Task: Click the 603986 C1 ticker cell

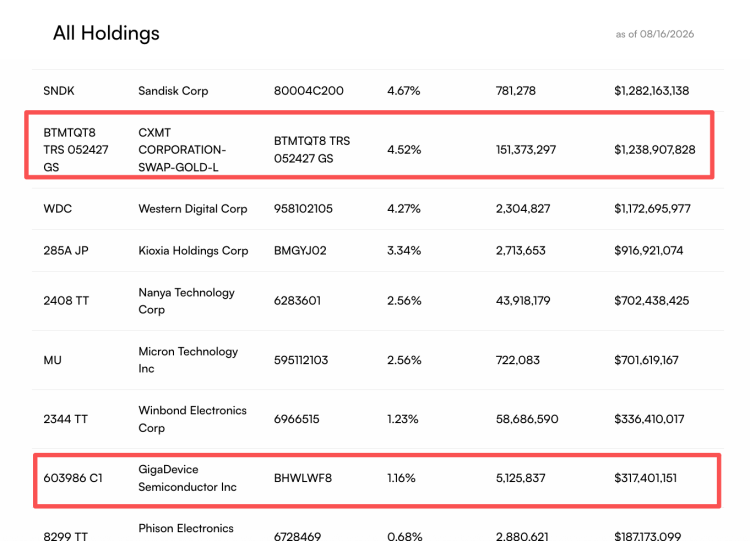Action: 73,478
